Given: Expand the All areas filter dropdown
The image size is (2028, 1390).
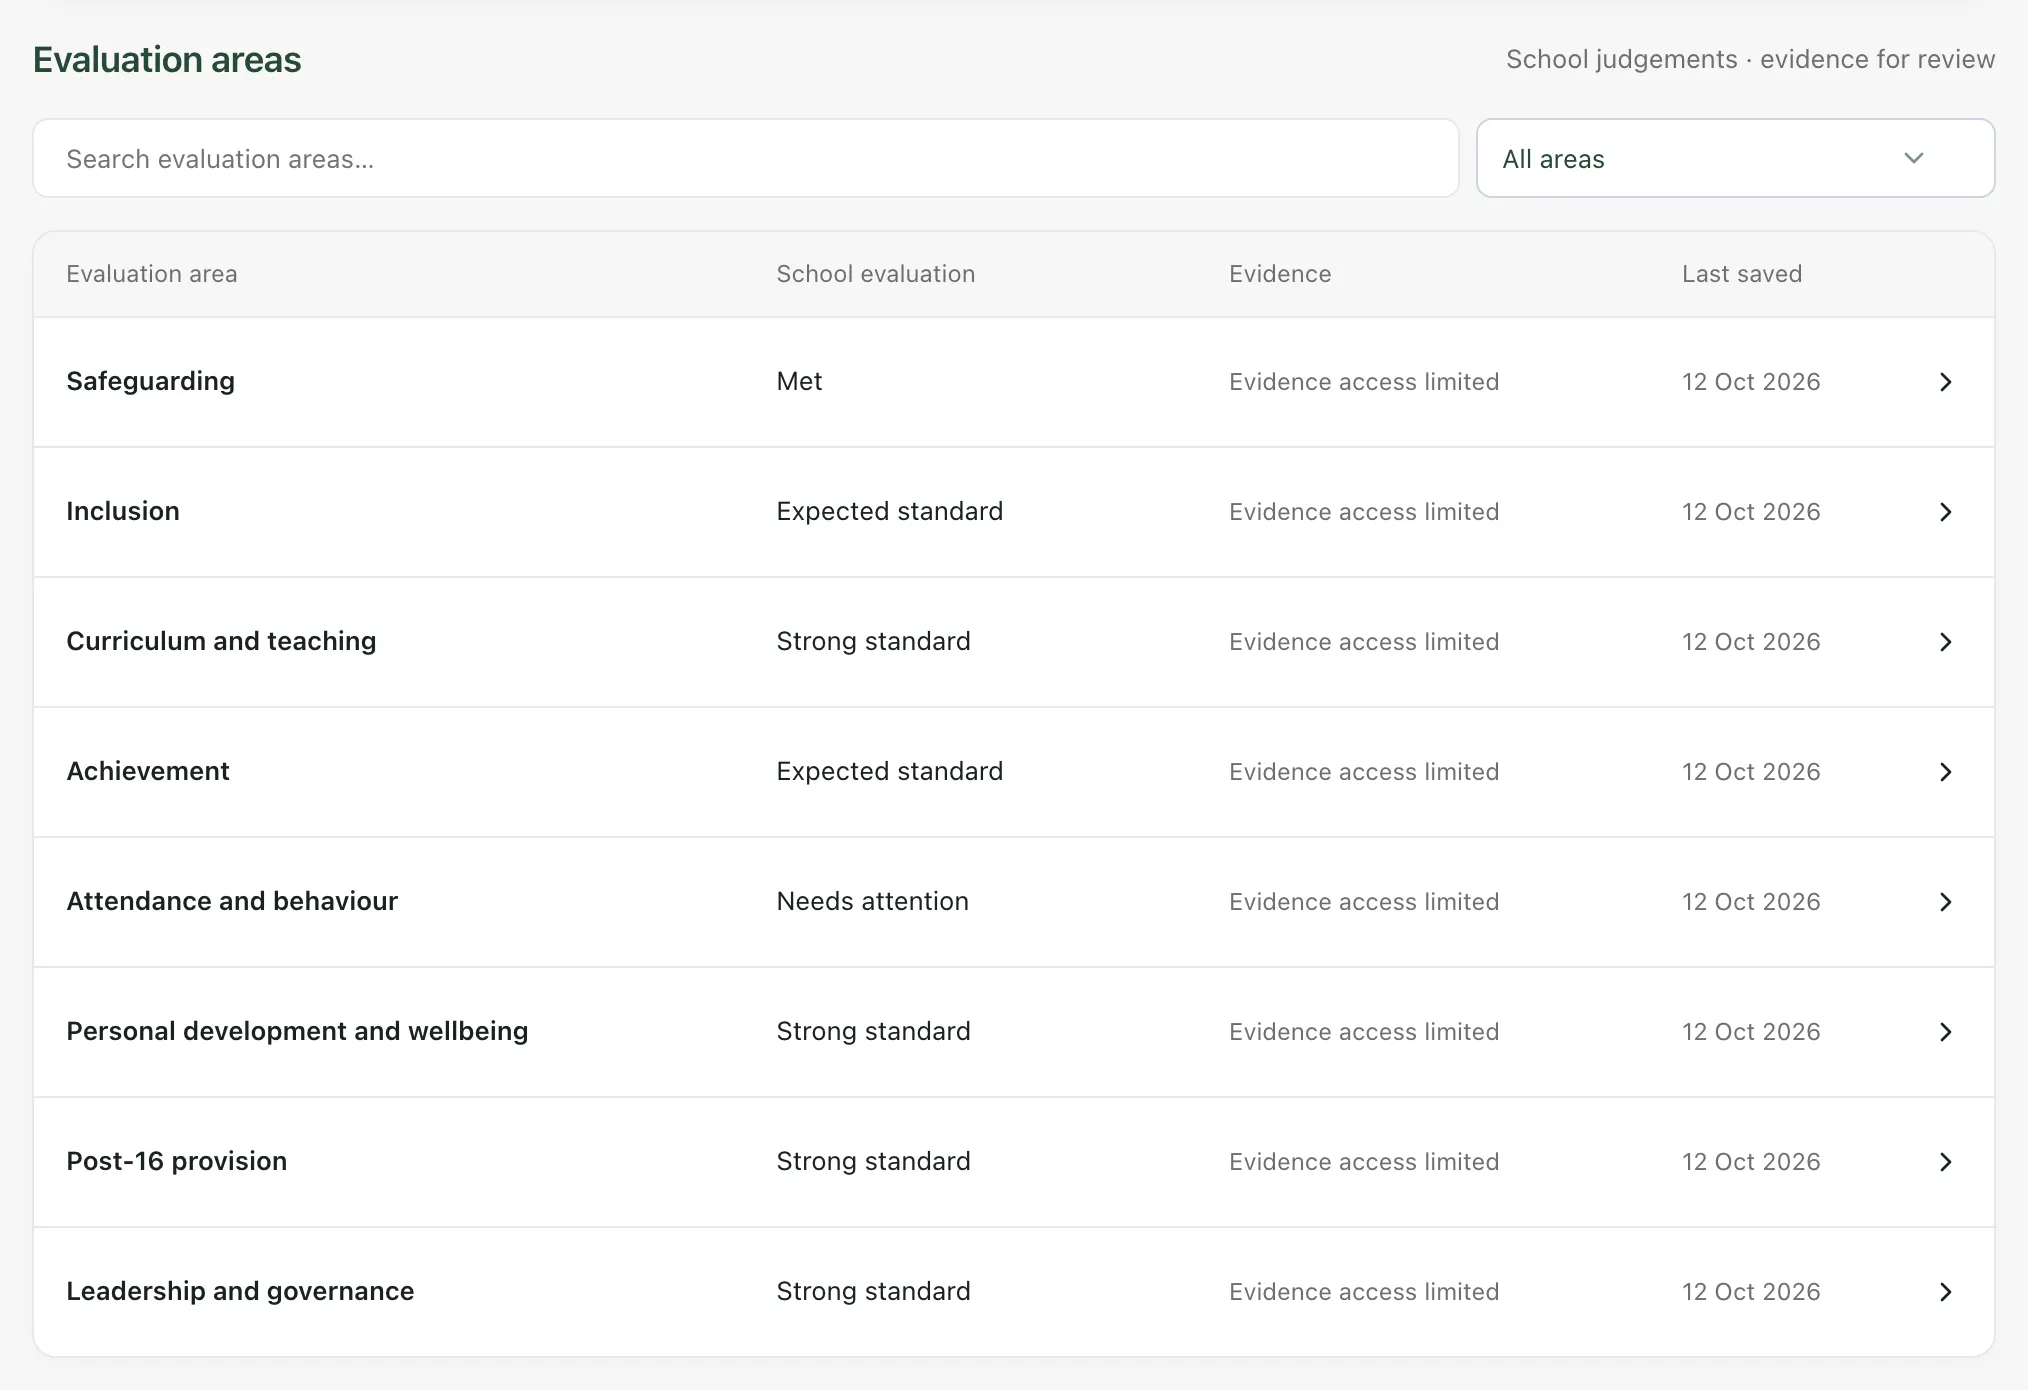Looking at the screenshot, I should click(x=1735, y=158).
